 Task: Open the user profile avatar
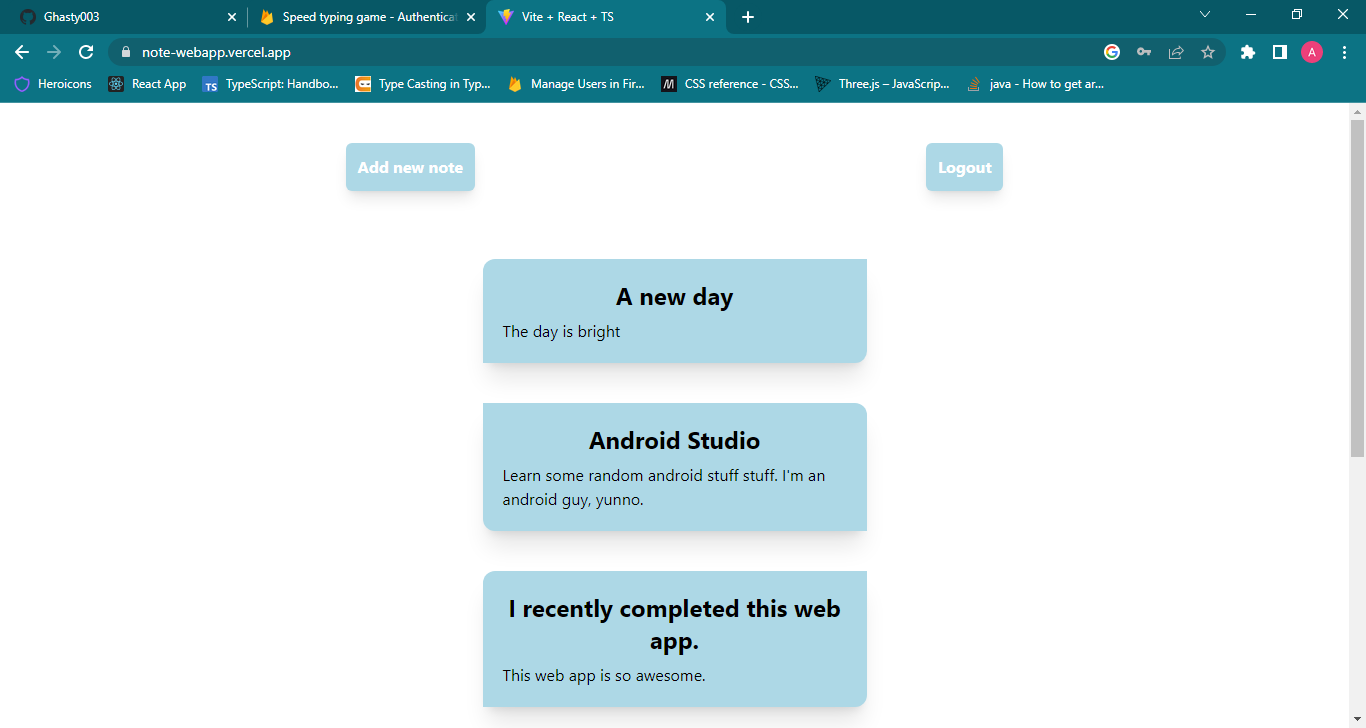click(x=1312, y=52)
